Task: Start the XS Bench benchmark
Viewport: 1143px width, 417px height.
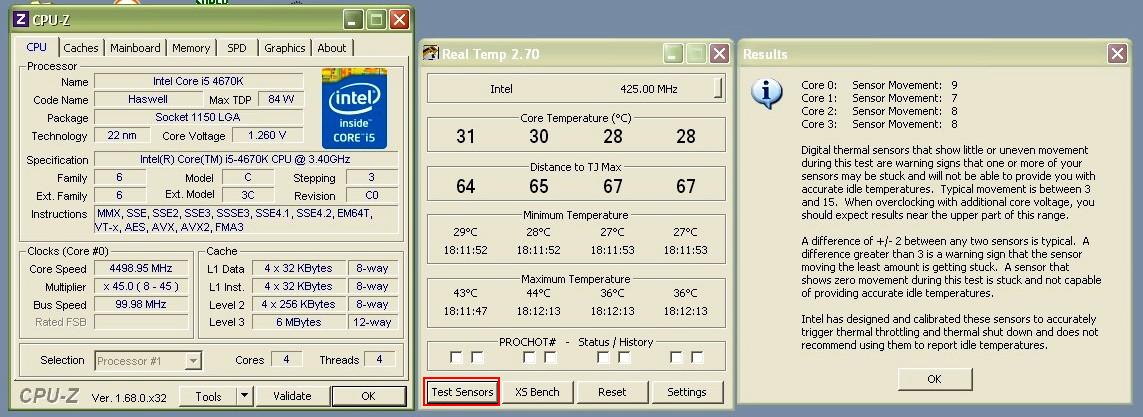Action: [537, 392]
